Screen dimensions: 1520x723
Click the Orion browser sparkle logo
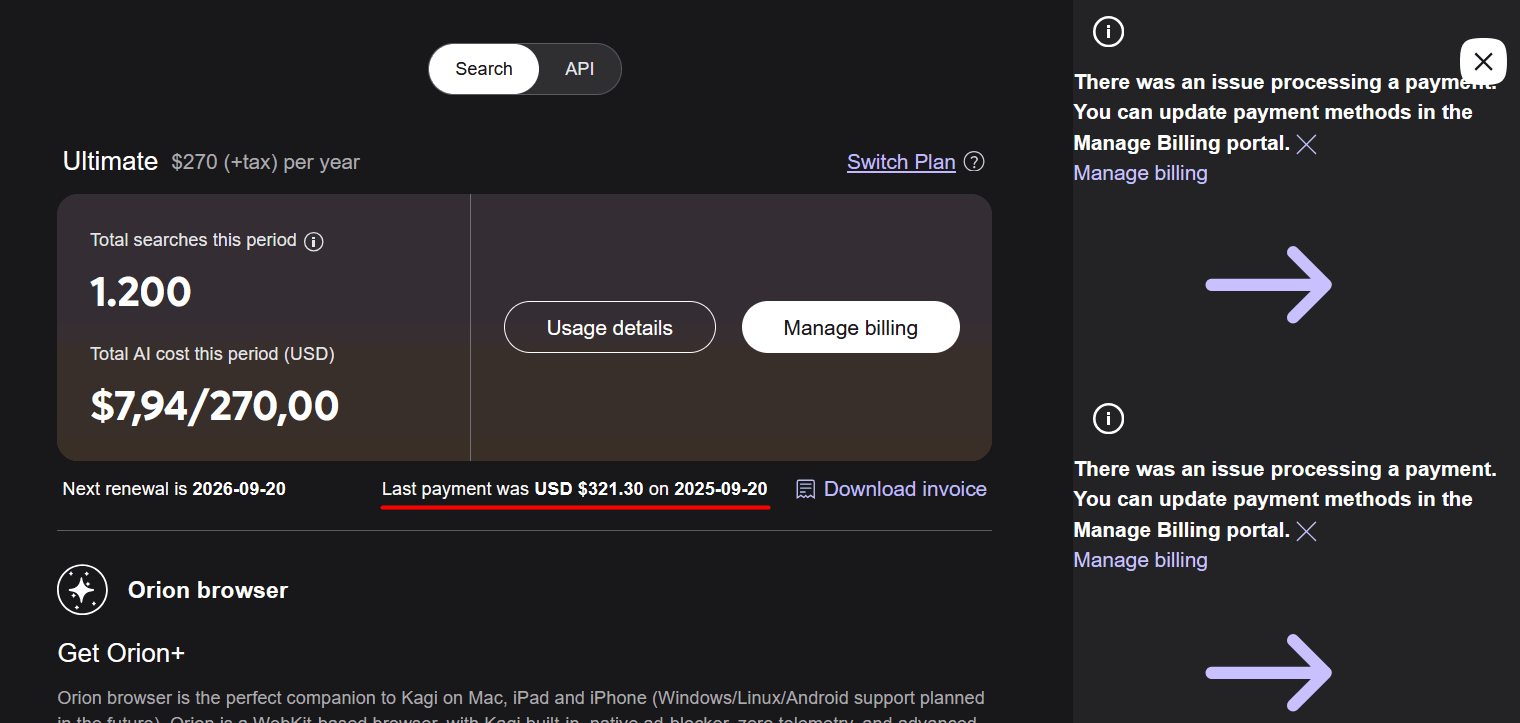click(82, 590)
